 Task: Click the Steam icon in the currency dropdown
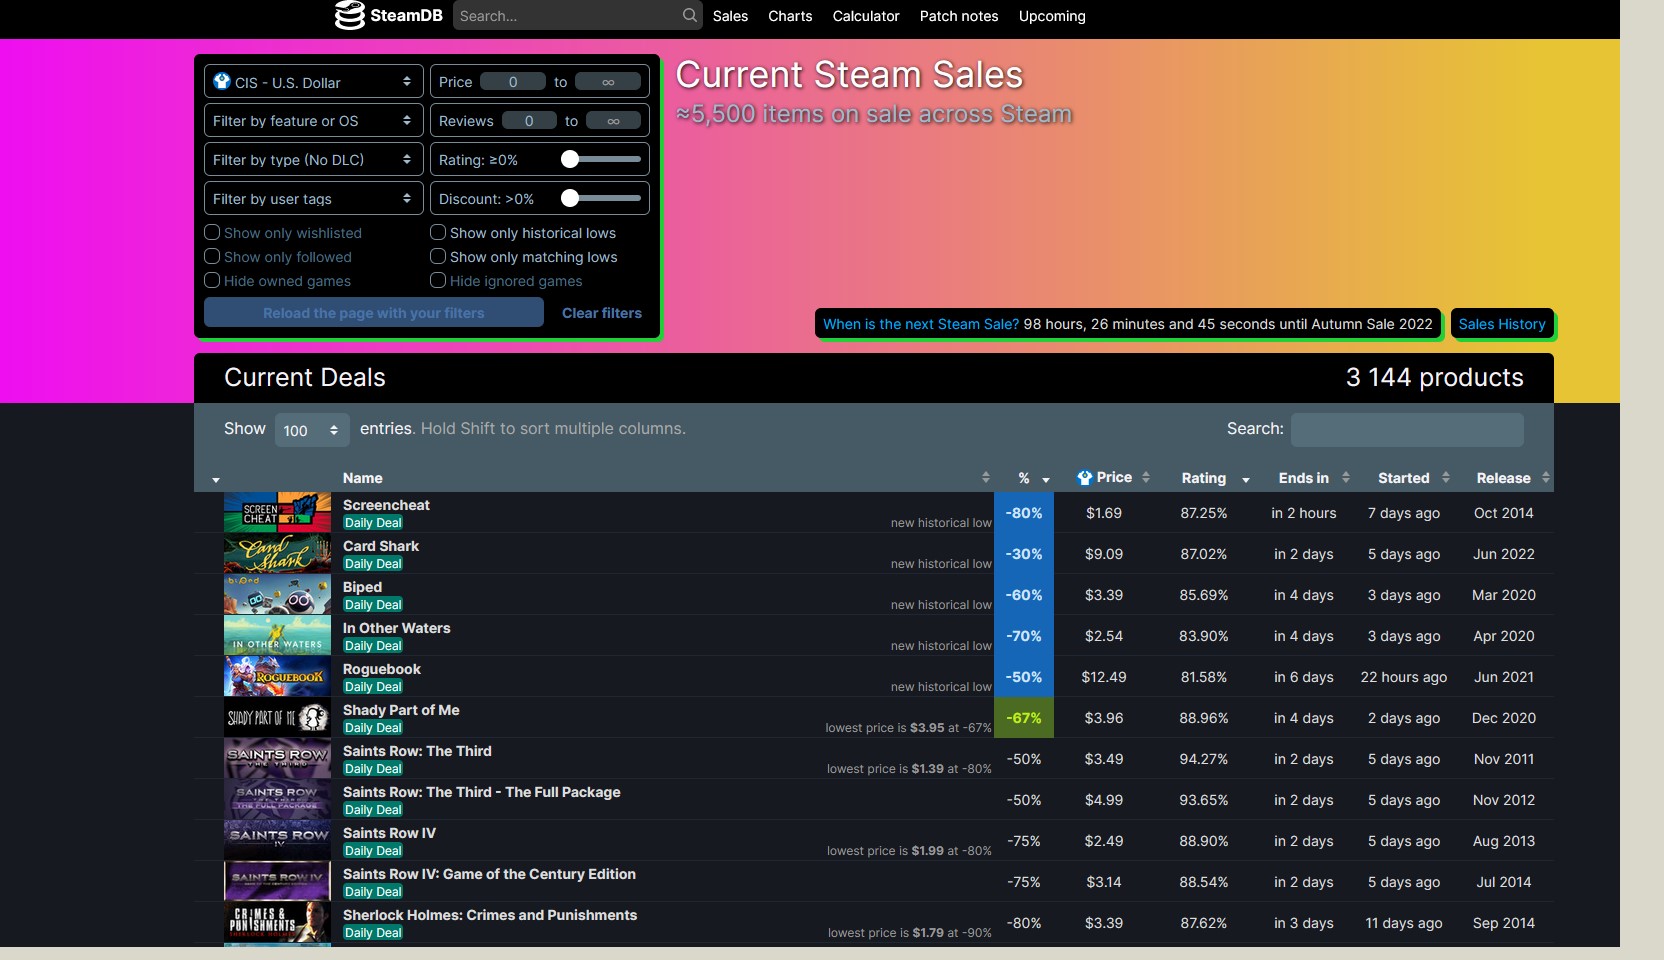click(222, 81)
